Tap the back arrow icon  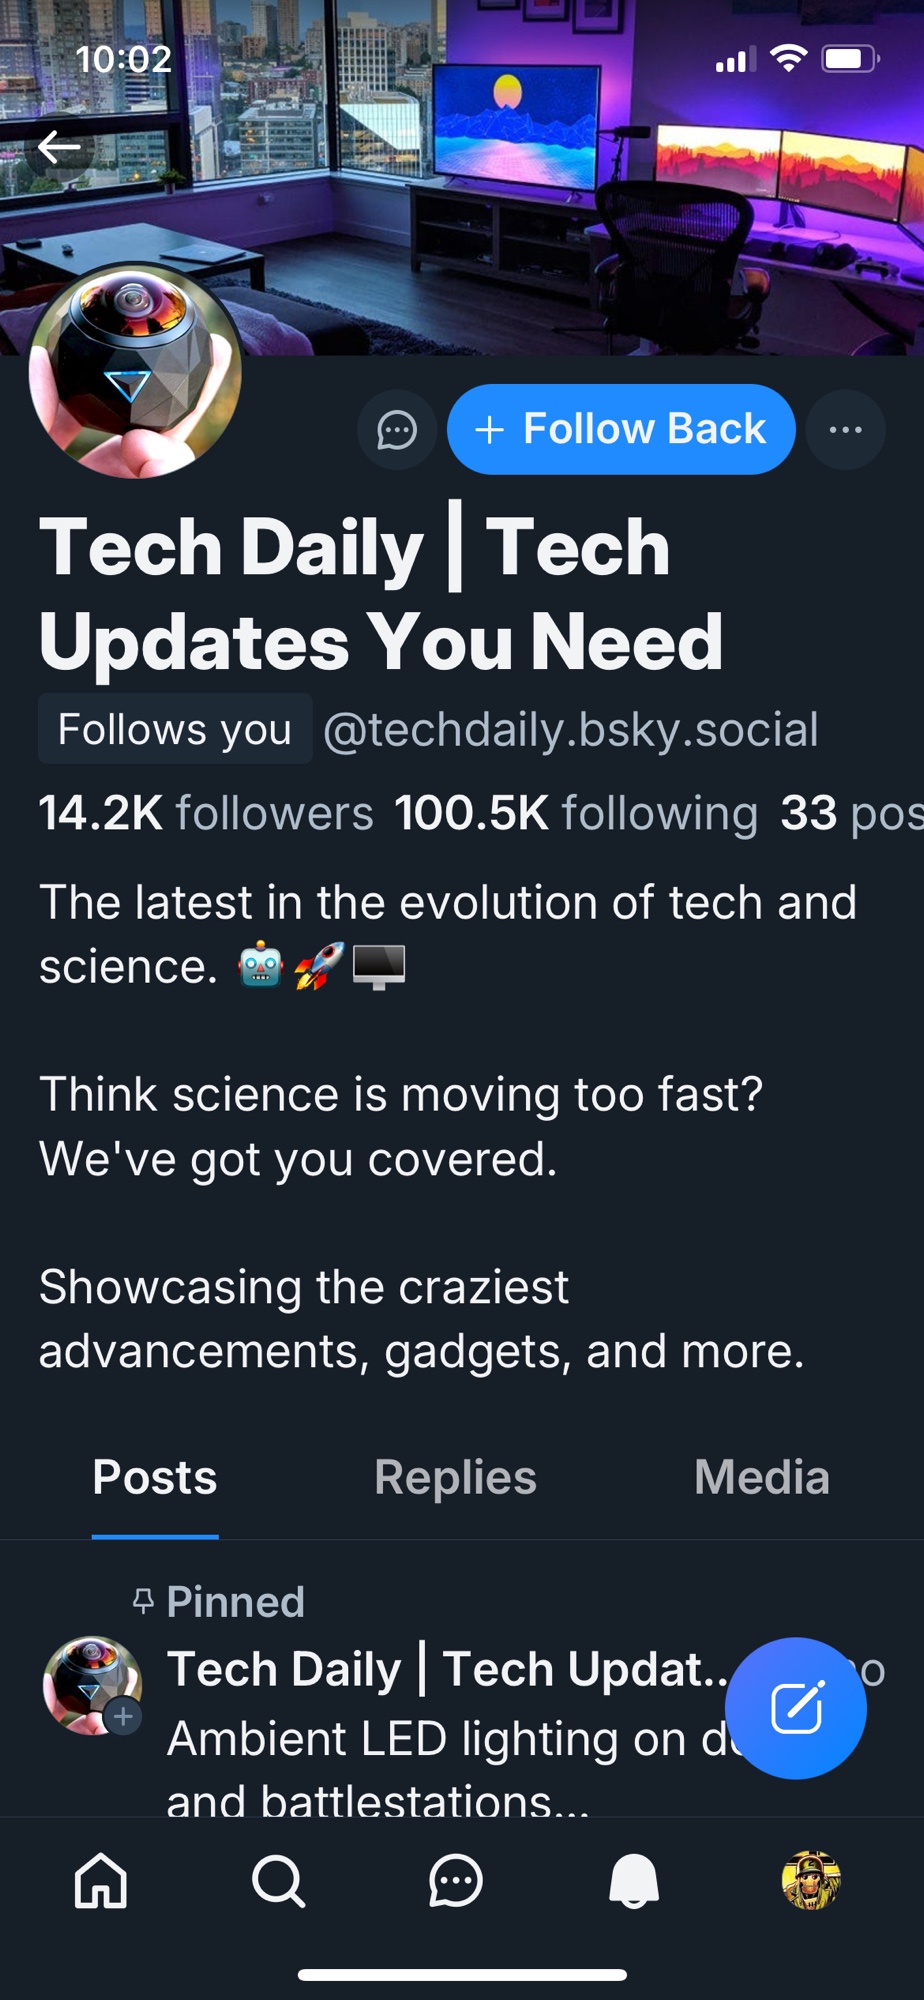[59, 148]
